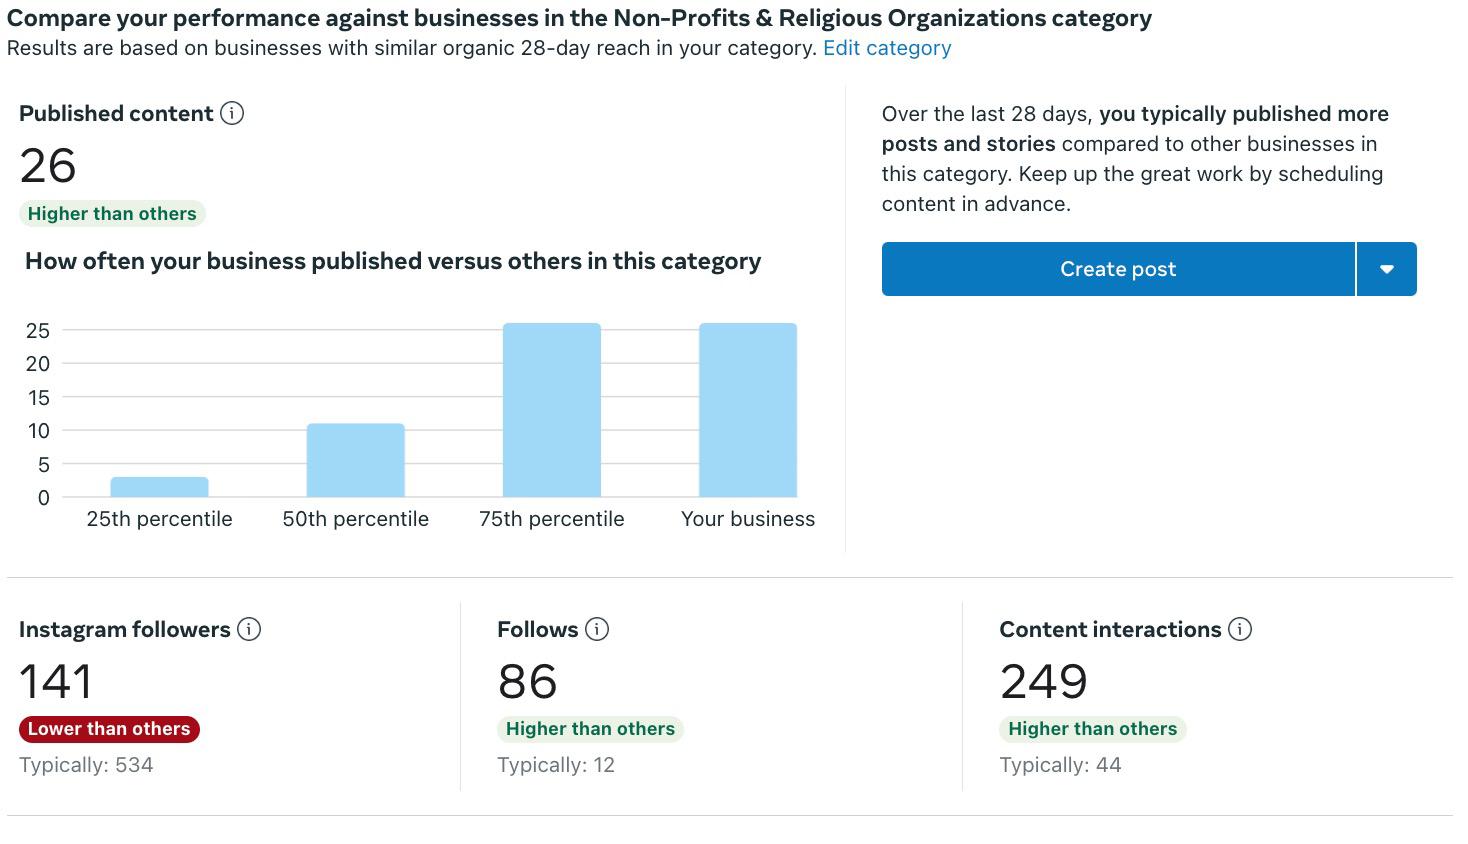
Task: Click the Typically: 534 text
Action: (x=86, y=765)
